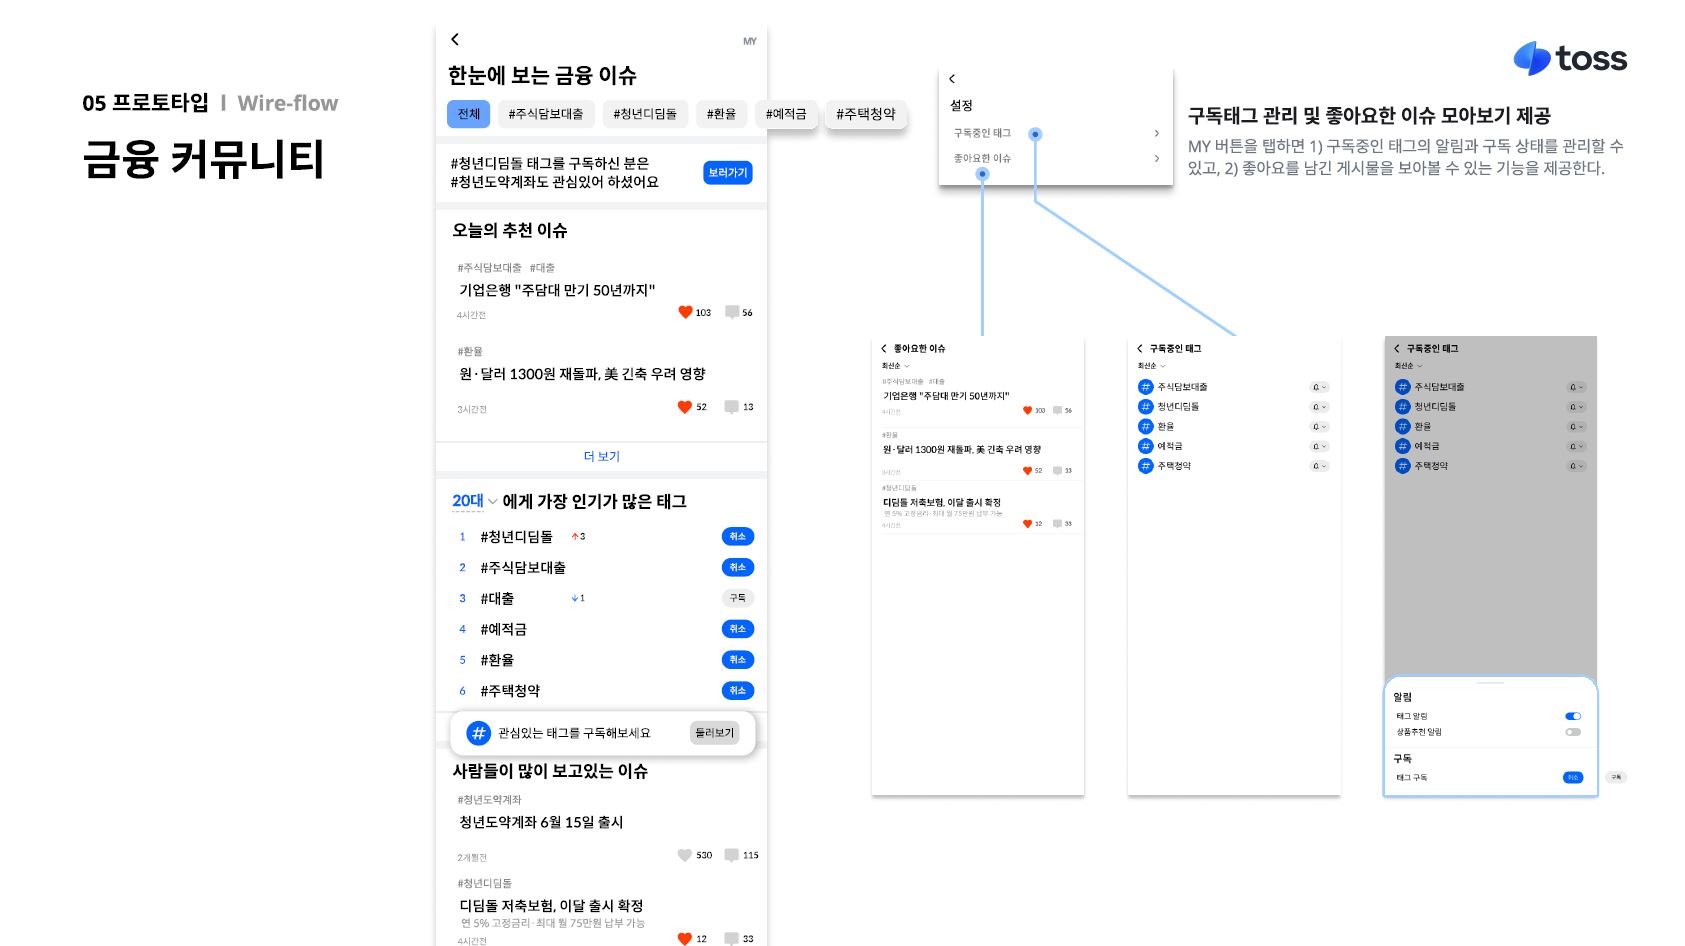This screenshot has width=1685, height=946.
Task: Go back from the 좋아요한 이슈 screen
Action: [x=884, y=349]
